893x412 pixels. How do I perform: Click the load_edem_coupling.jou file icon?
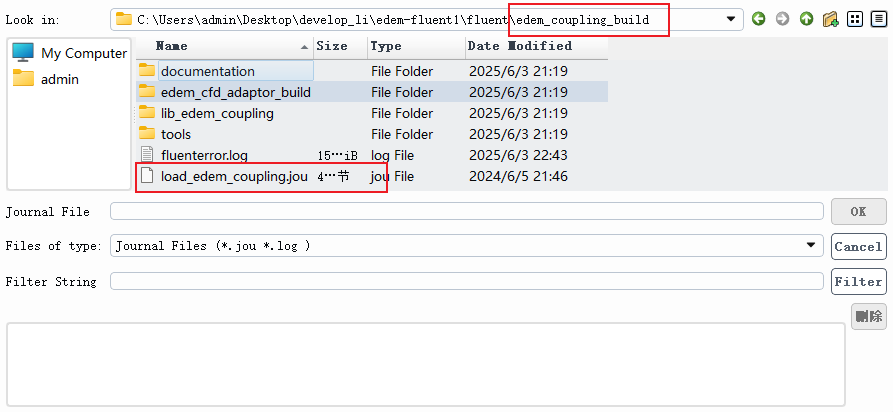tap(147, 176)
